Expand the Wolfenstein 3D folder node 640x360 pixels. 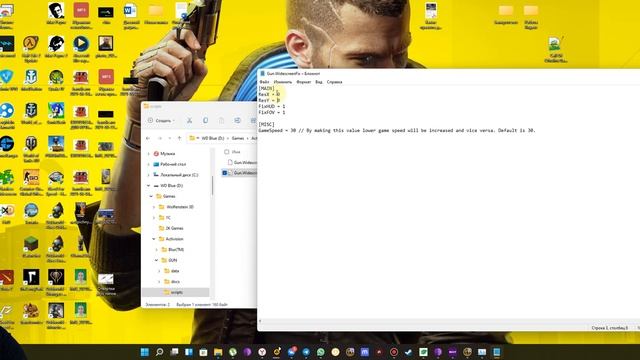point(154,207)
